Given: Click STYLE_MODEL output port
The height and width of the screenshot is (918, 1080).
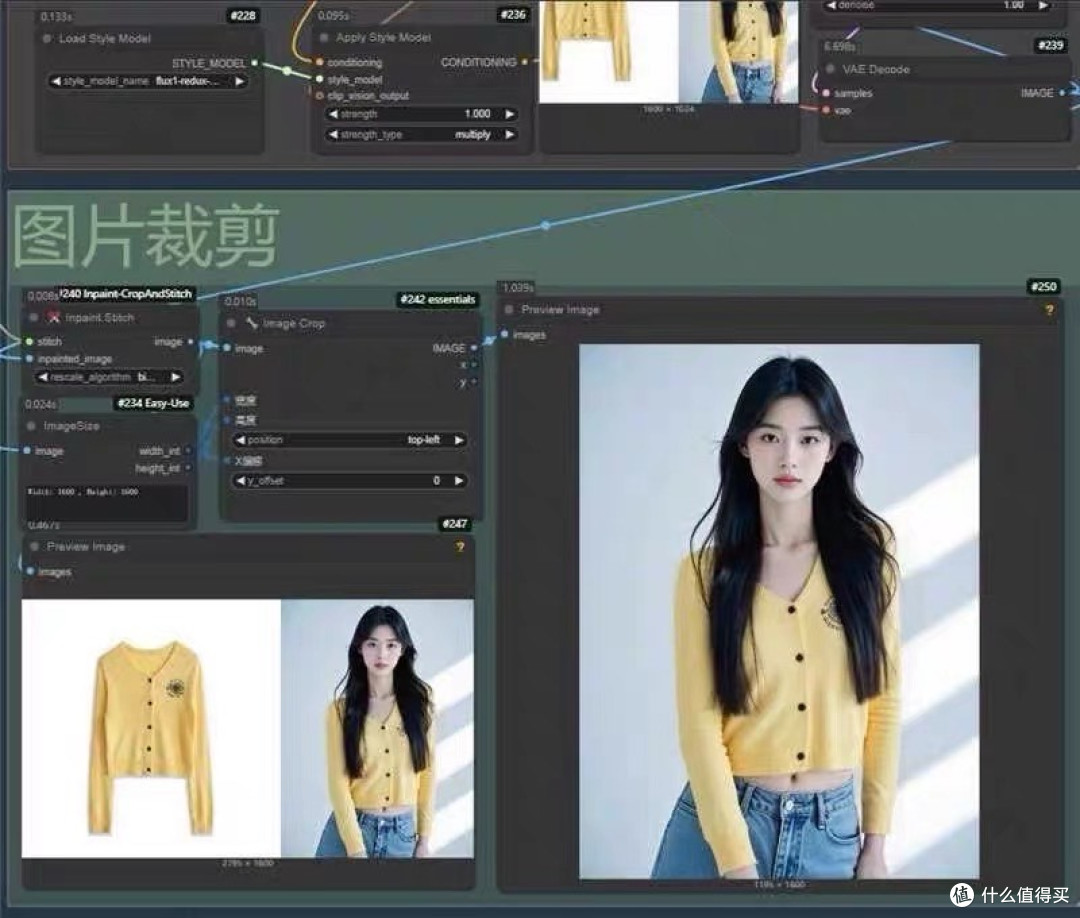Looking at the screenshot, I should click(x=255, y=63).
